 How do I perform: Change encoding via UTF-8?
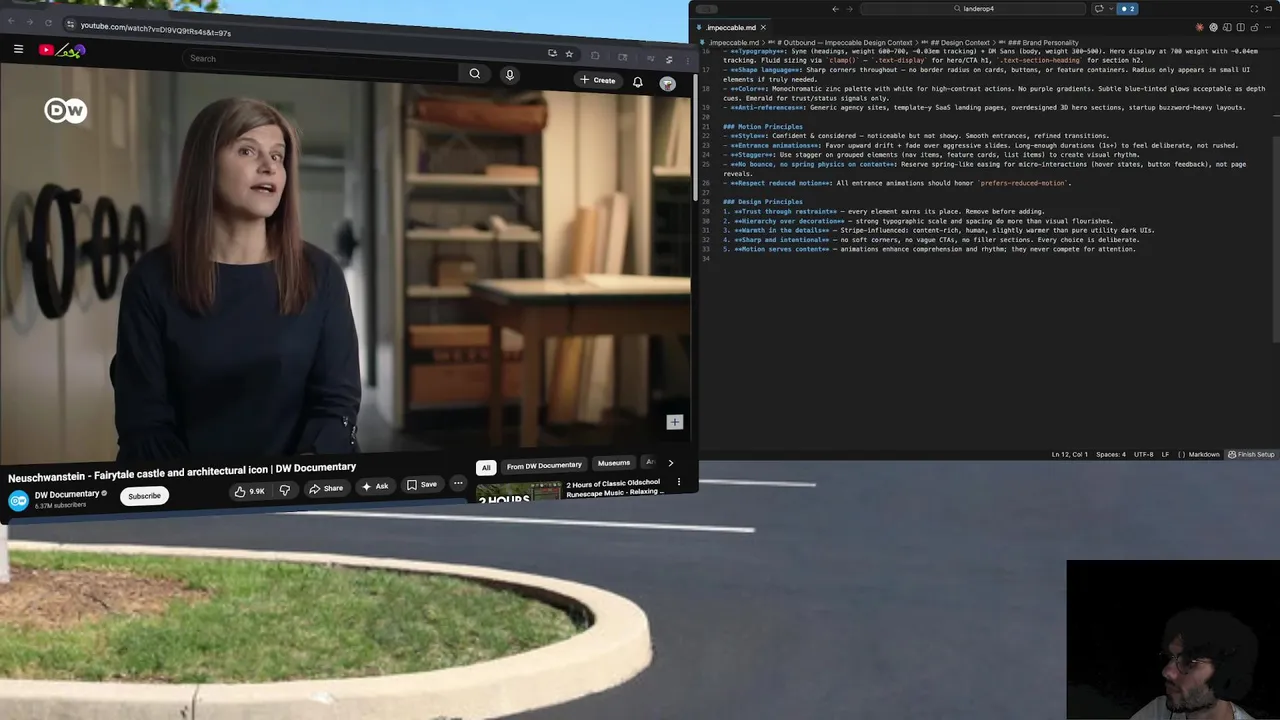[1143, 454]
